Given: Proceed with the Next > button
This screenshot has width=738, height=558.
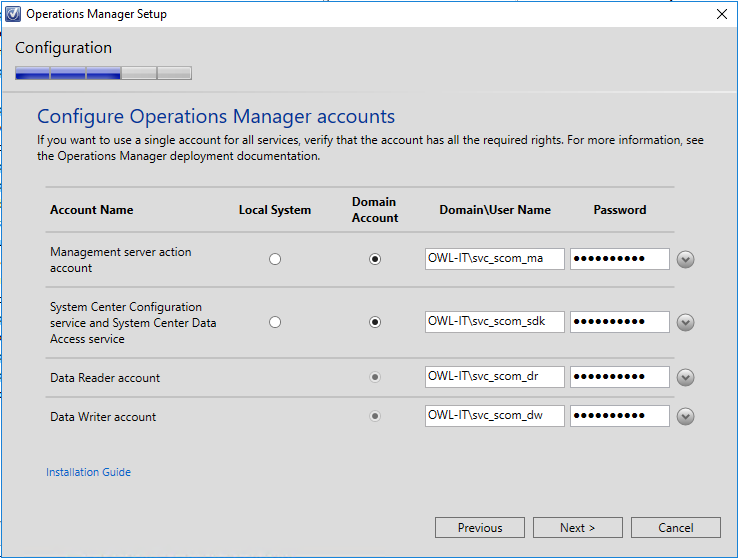Looking at the screenshot, I should coord(578,528).
